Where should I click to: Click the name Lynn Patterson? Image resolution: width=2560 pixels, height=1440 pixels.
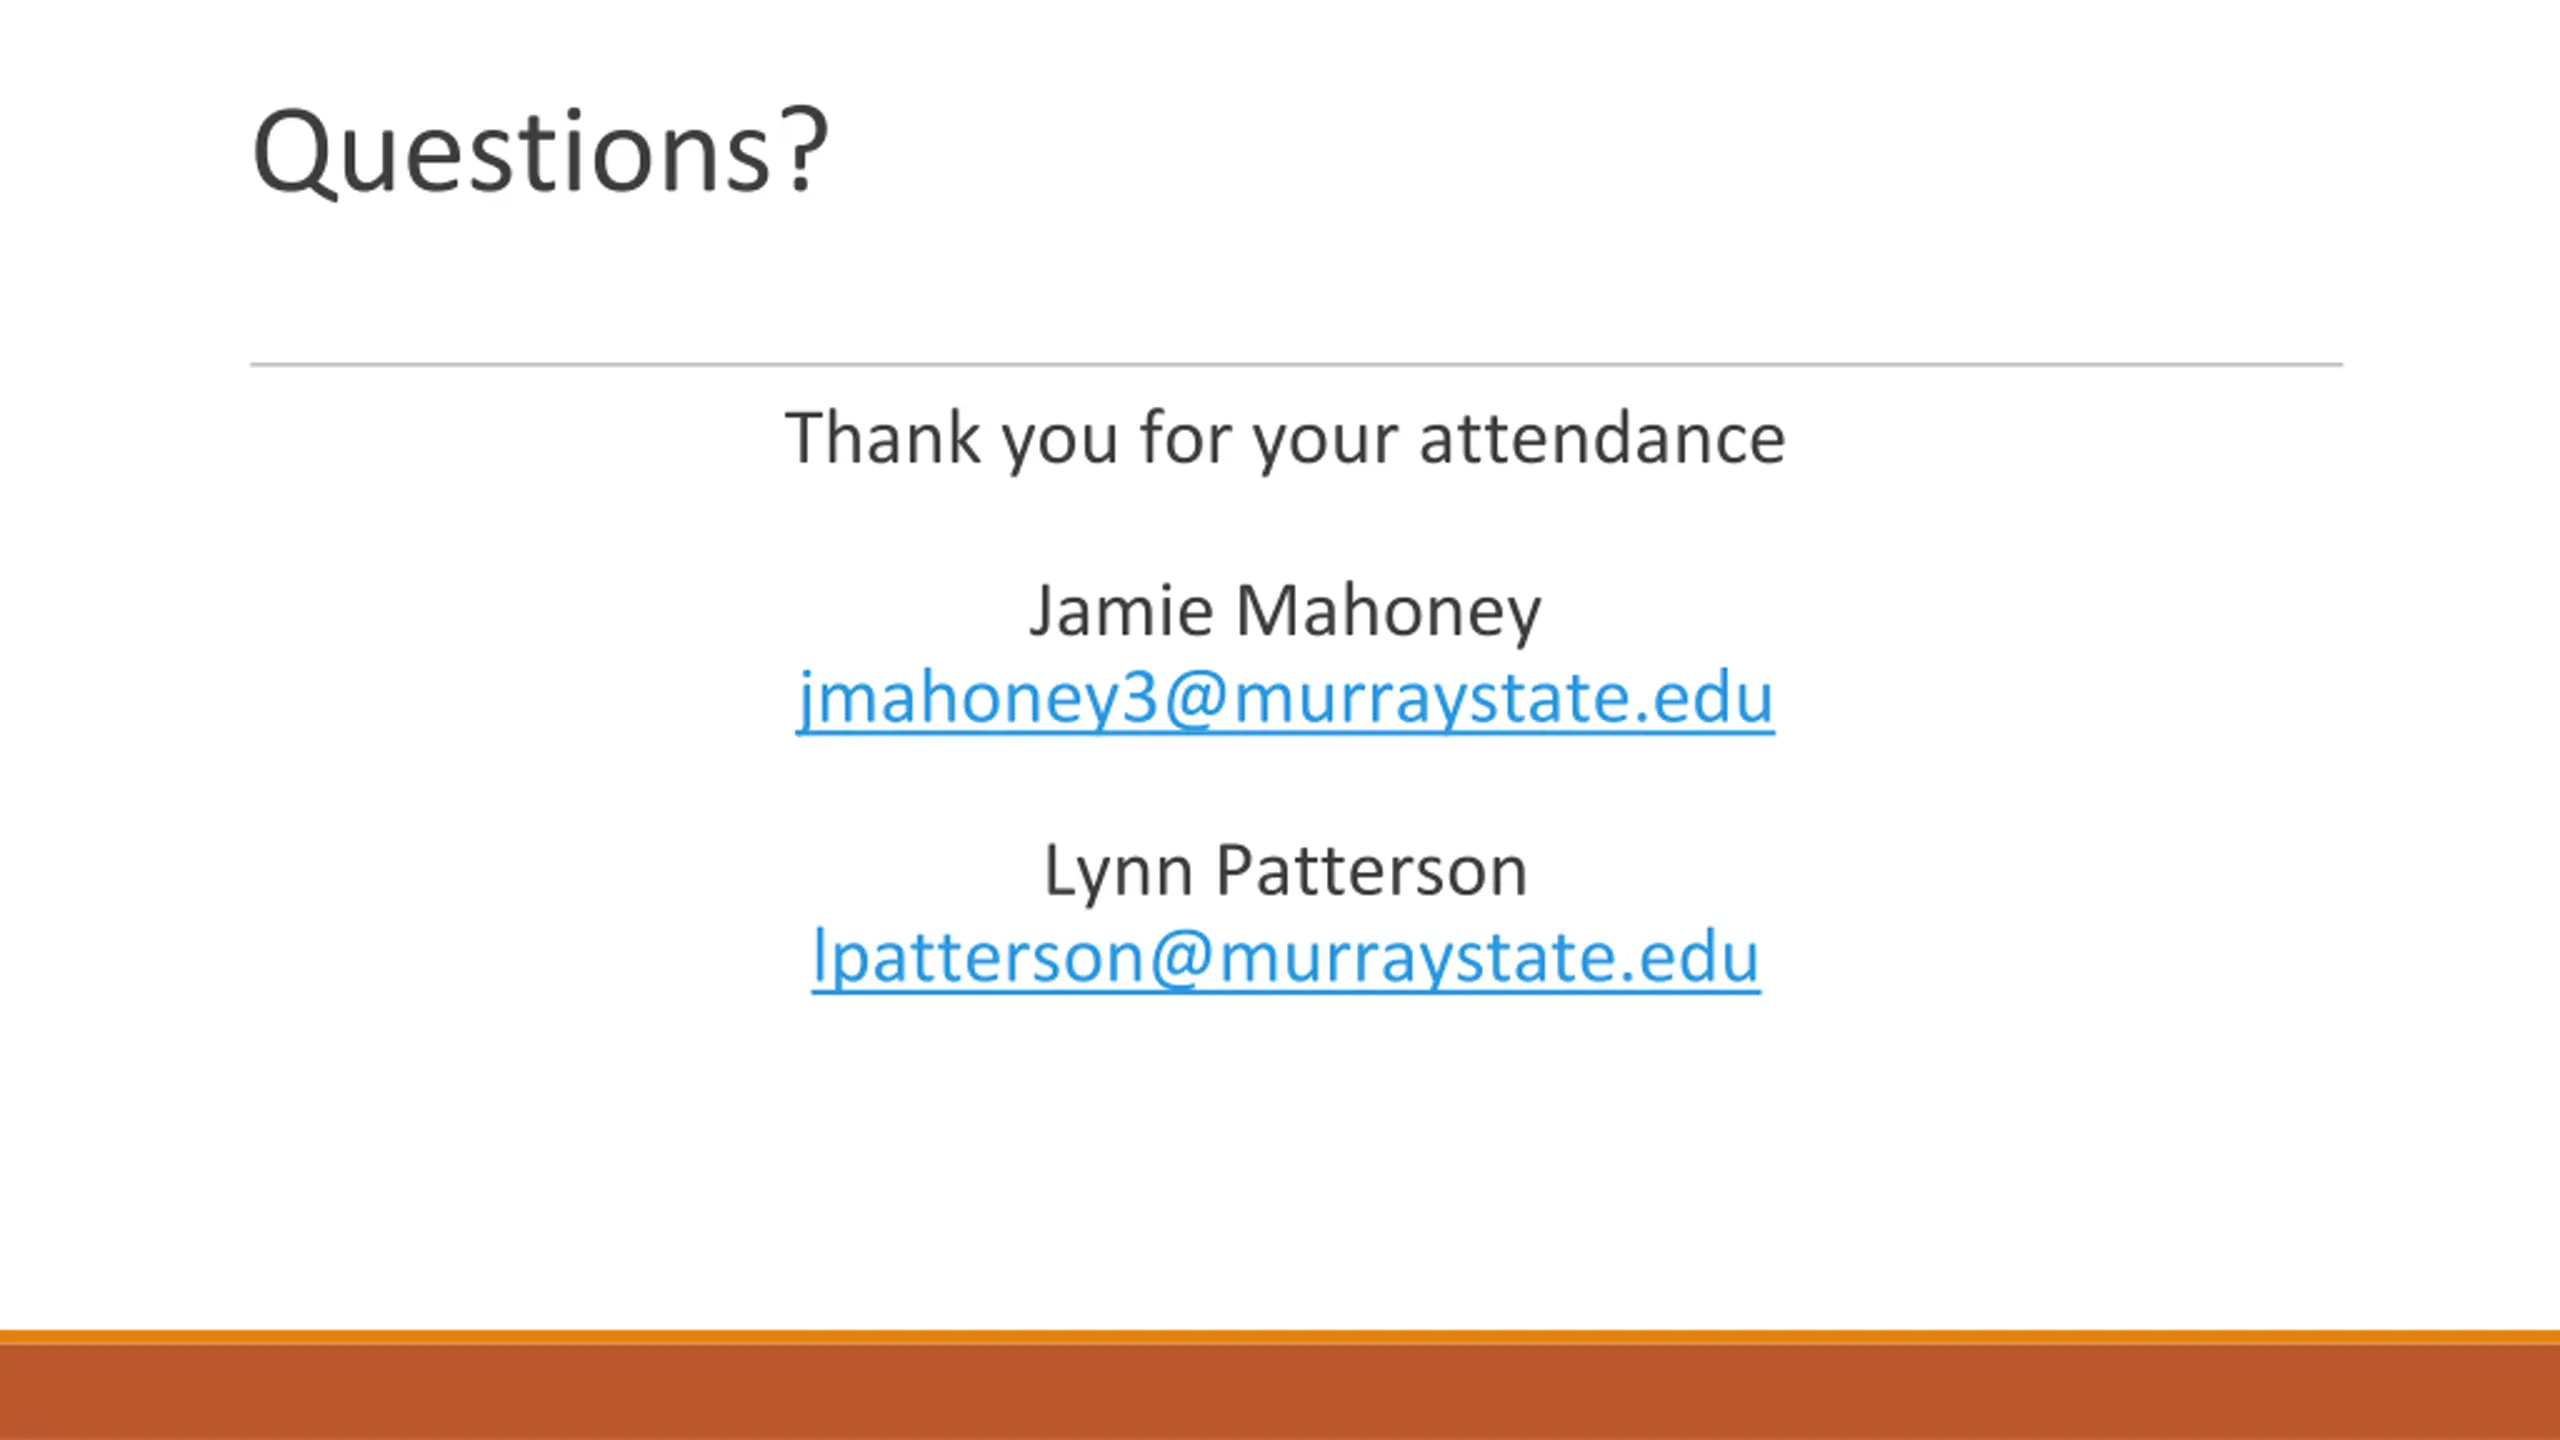tap(1285, 870)
